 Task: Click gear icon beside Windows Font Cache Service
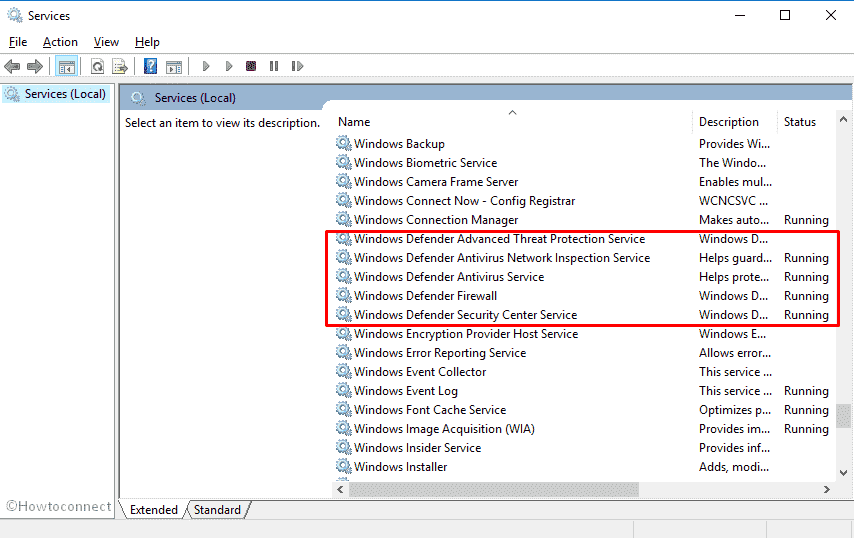(x=344, y=409)
